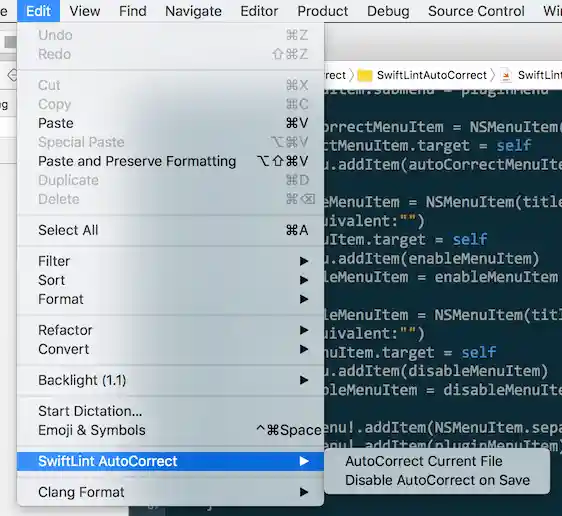Expand the Format submenu
The width and height of the screenshot is (562, 516).
coord(170,299)
